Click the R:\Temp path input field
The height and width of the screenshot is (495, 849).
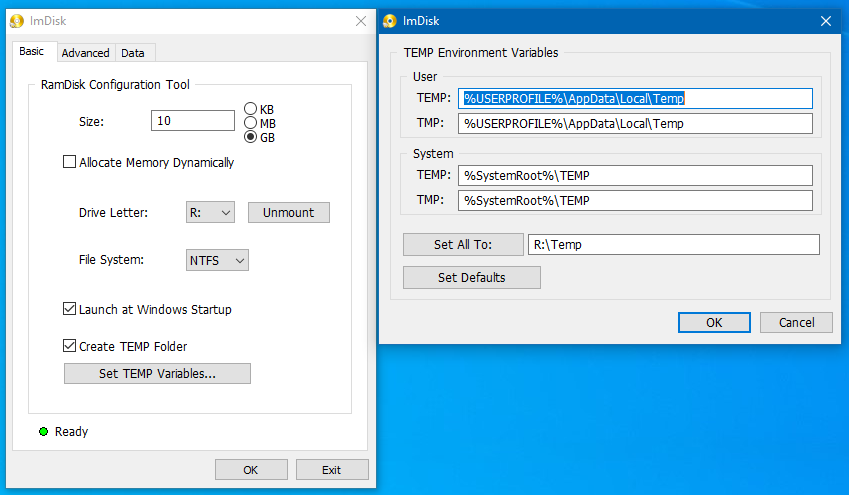coord(674,245)
